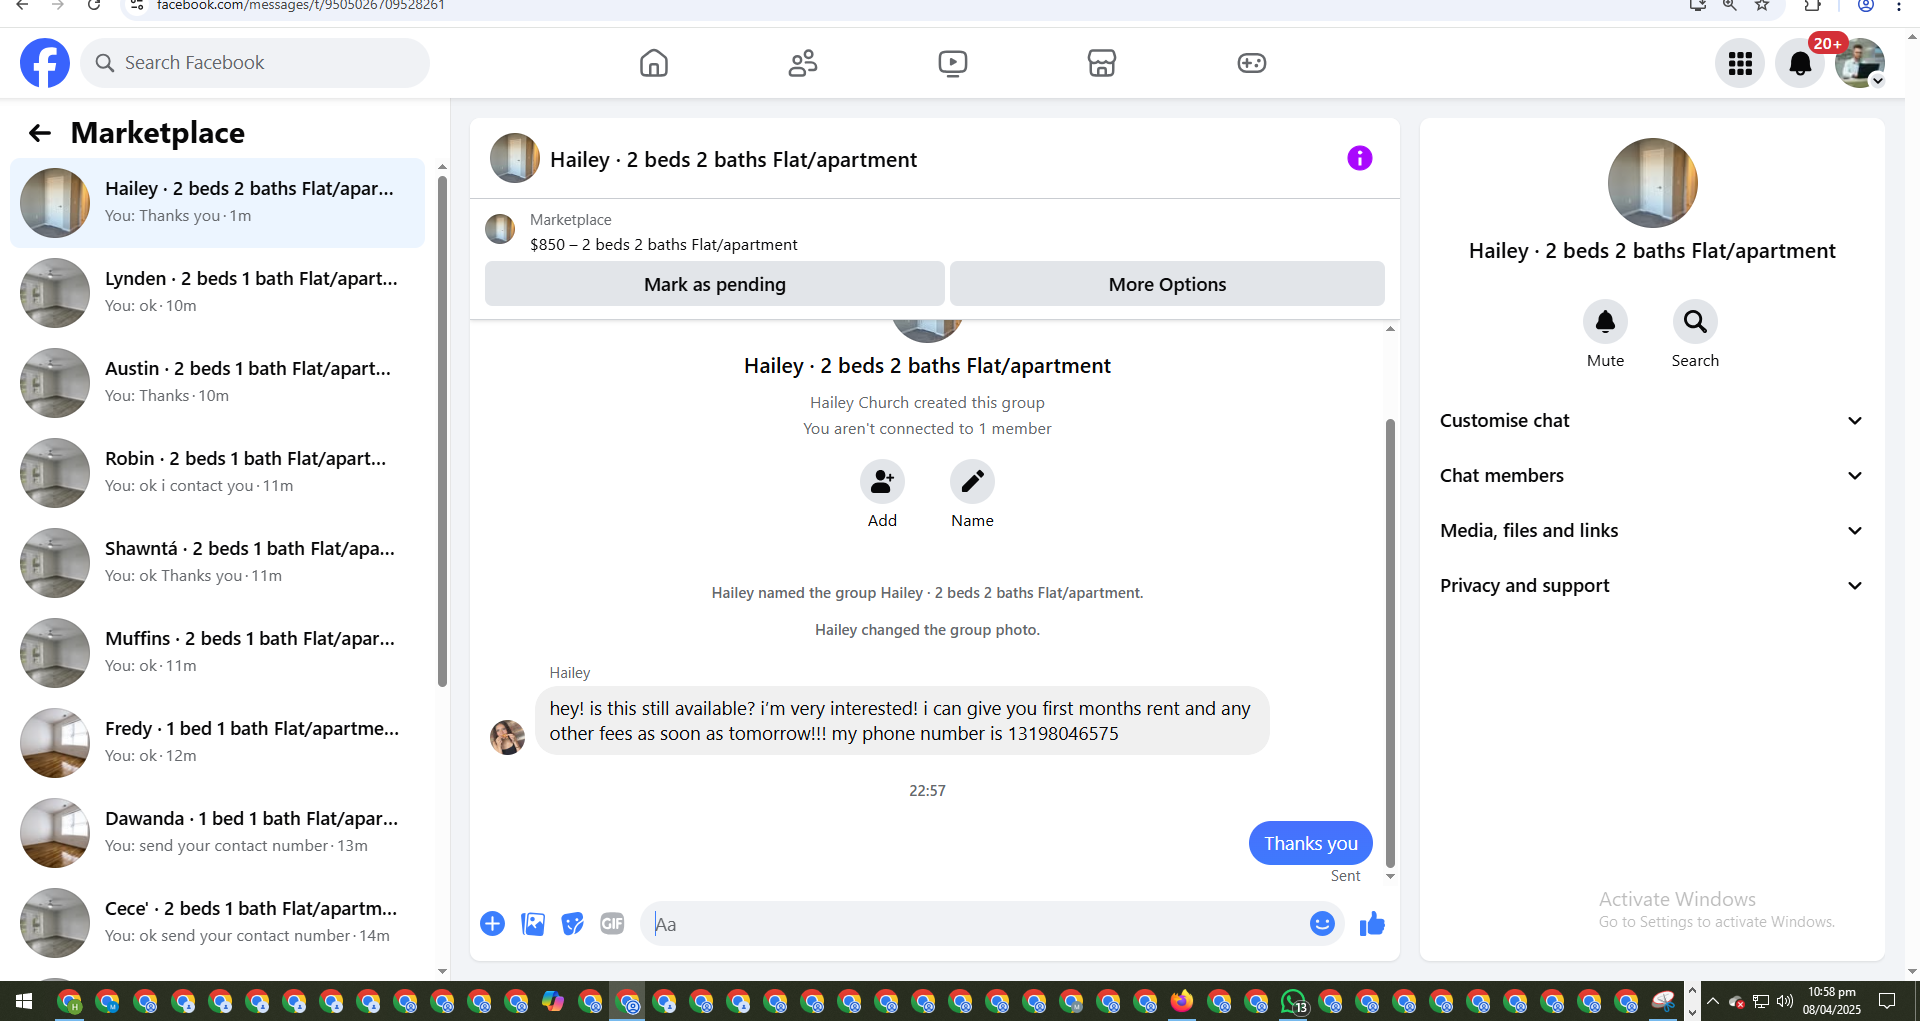The width and height of the screenshot is (1920, 1021).
Task: Expand Media, files and links section
Action: click(x=1652, y=531)
